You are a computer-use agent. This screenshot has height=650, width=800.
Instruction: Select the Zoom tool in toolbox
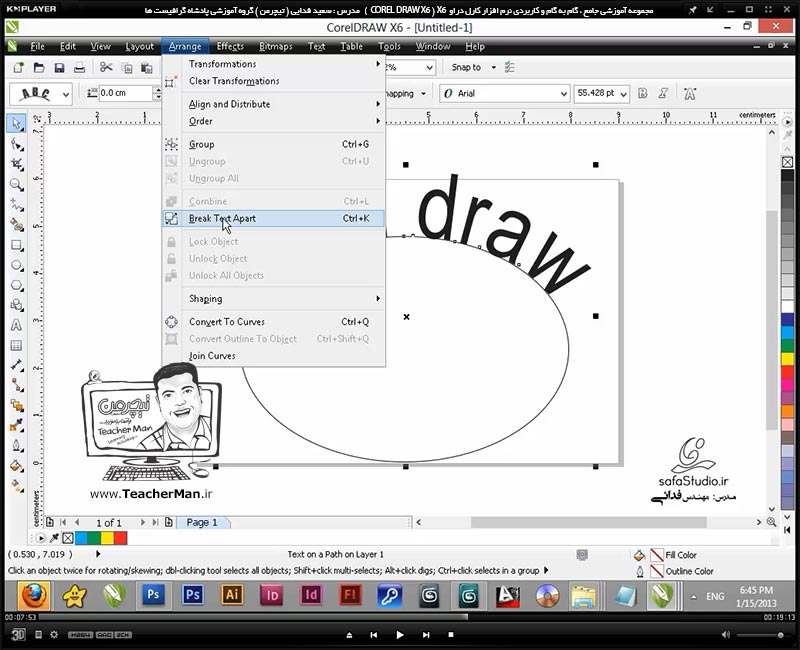click(16, 185)
